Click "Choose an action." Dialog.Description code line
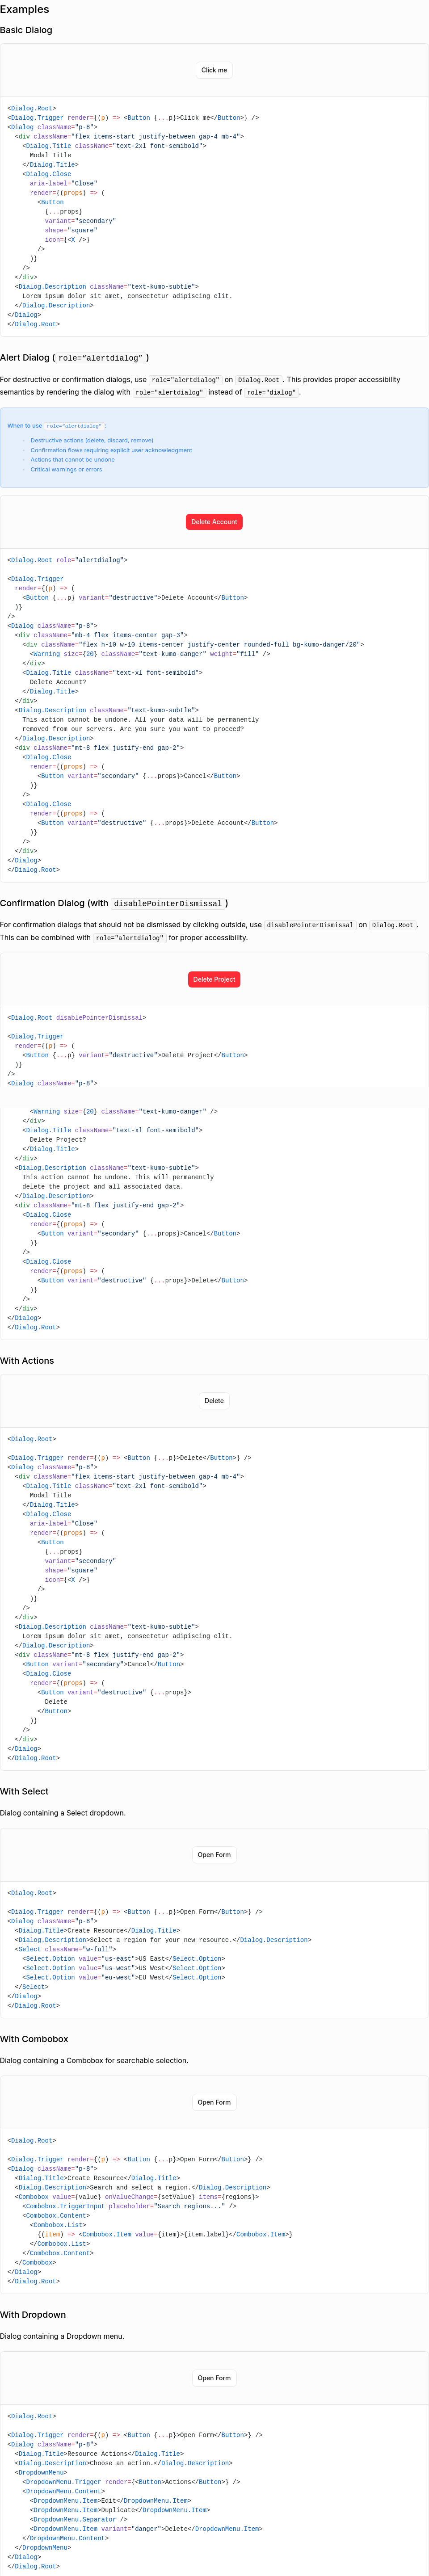Screen dimensions: 429x2576 click(x=124, y=2463)
